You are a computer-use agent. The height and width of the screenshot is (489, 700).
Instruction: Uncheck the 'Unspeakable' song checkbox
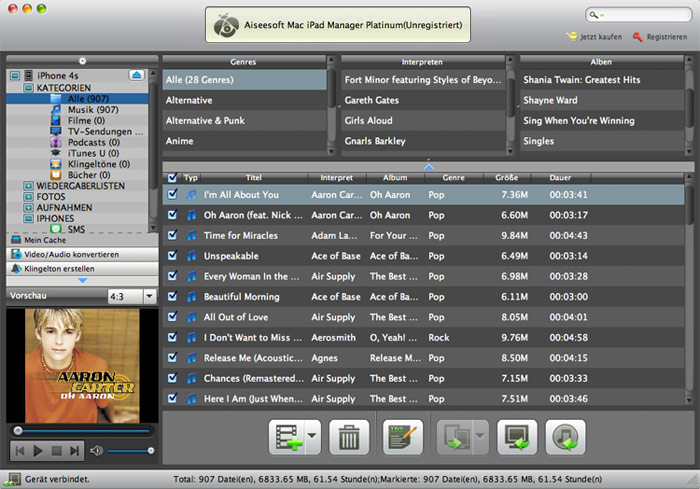[x=173, y=255]
